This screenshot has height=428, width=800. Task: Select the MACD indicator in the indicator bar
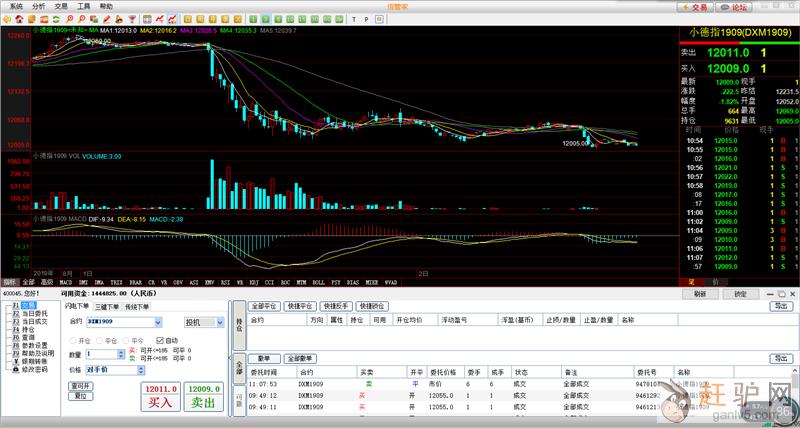tap(65, 283)
